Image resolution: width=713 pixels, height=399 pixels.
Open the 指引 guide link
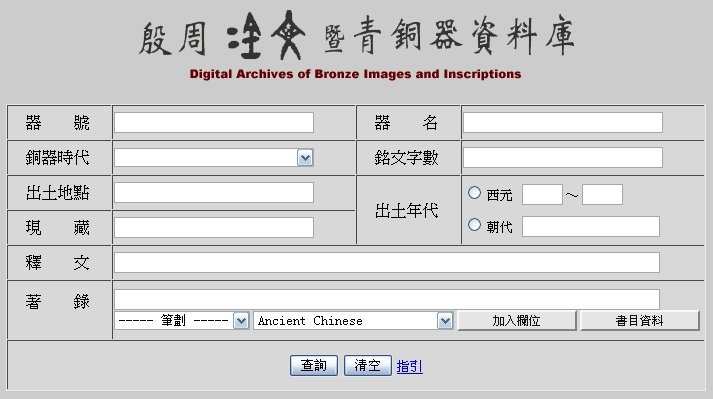410,366
